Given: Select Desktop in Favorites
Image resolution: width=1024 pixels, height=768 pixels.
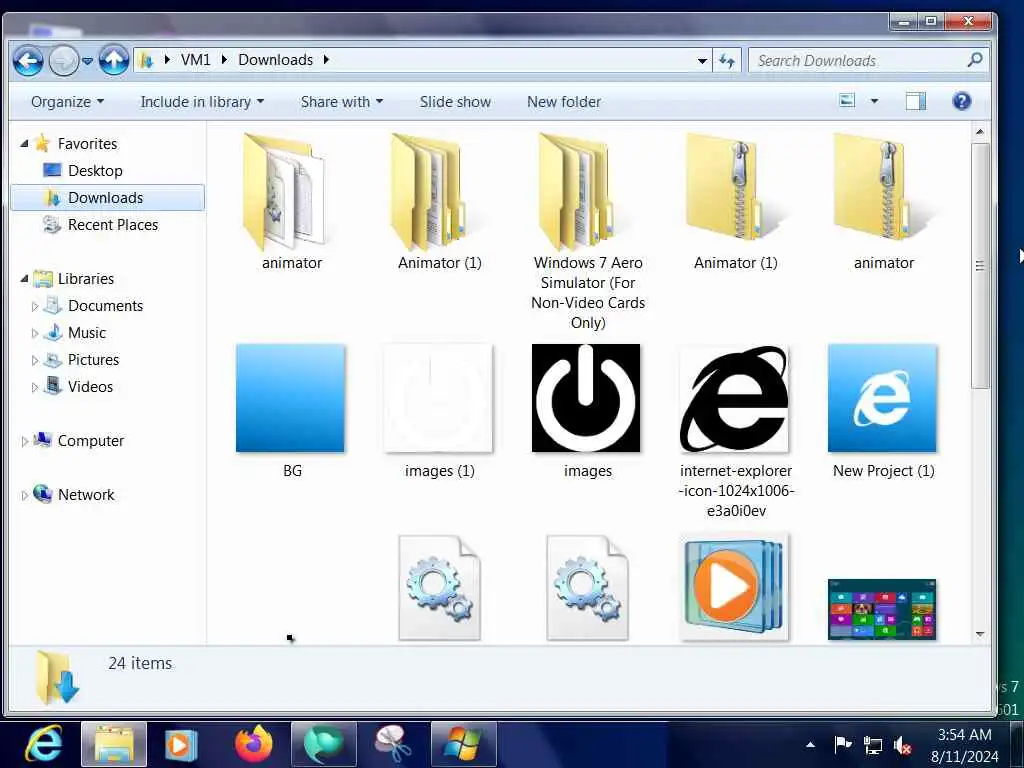Looking at the screenshot, I should [x=95, y=171].
